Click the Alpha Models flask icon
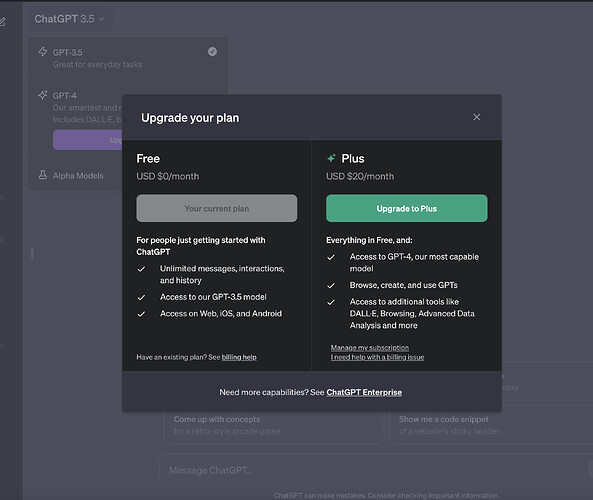 point(43,175)
